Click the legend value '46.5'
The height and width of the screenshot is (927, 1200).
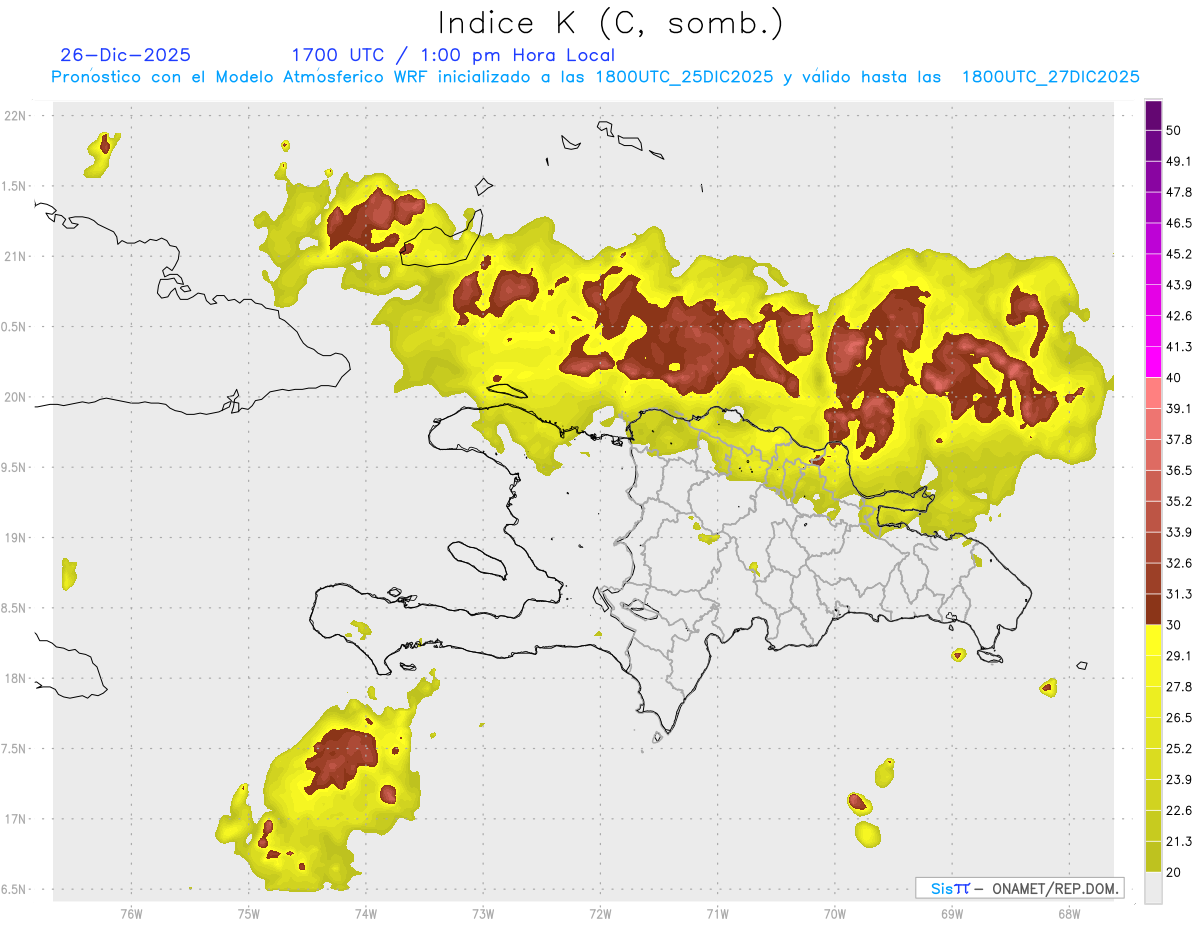point(1178,223)
